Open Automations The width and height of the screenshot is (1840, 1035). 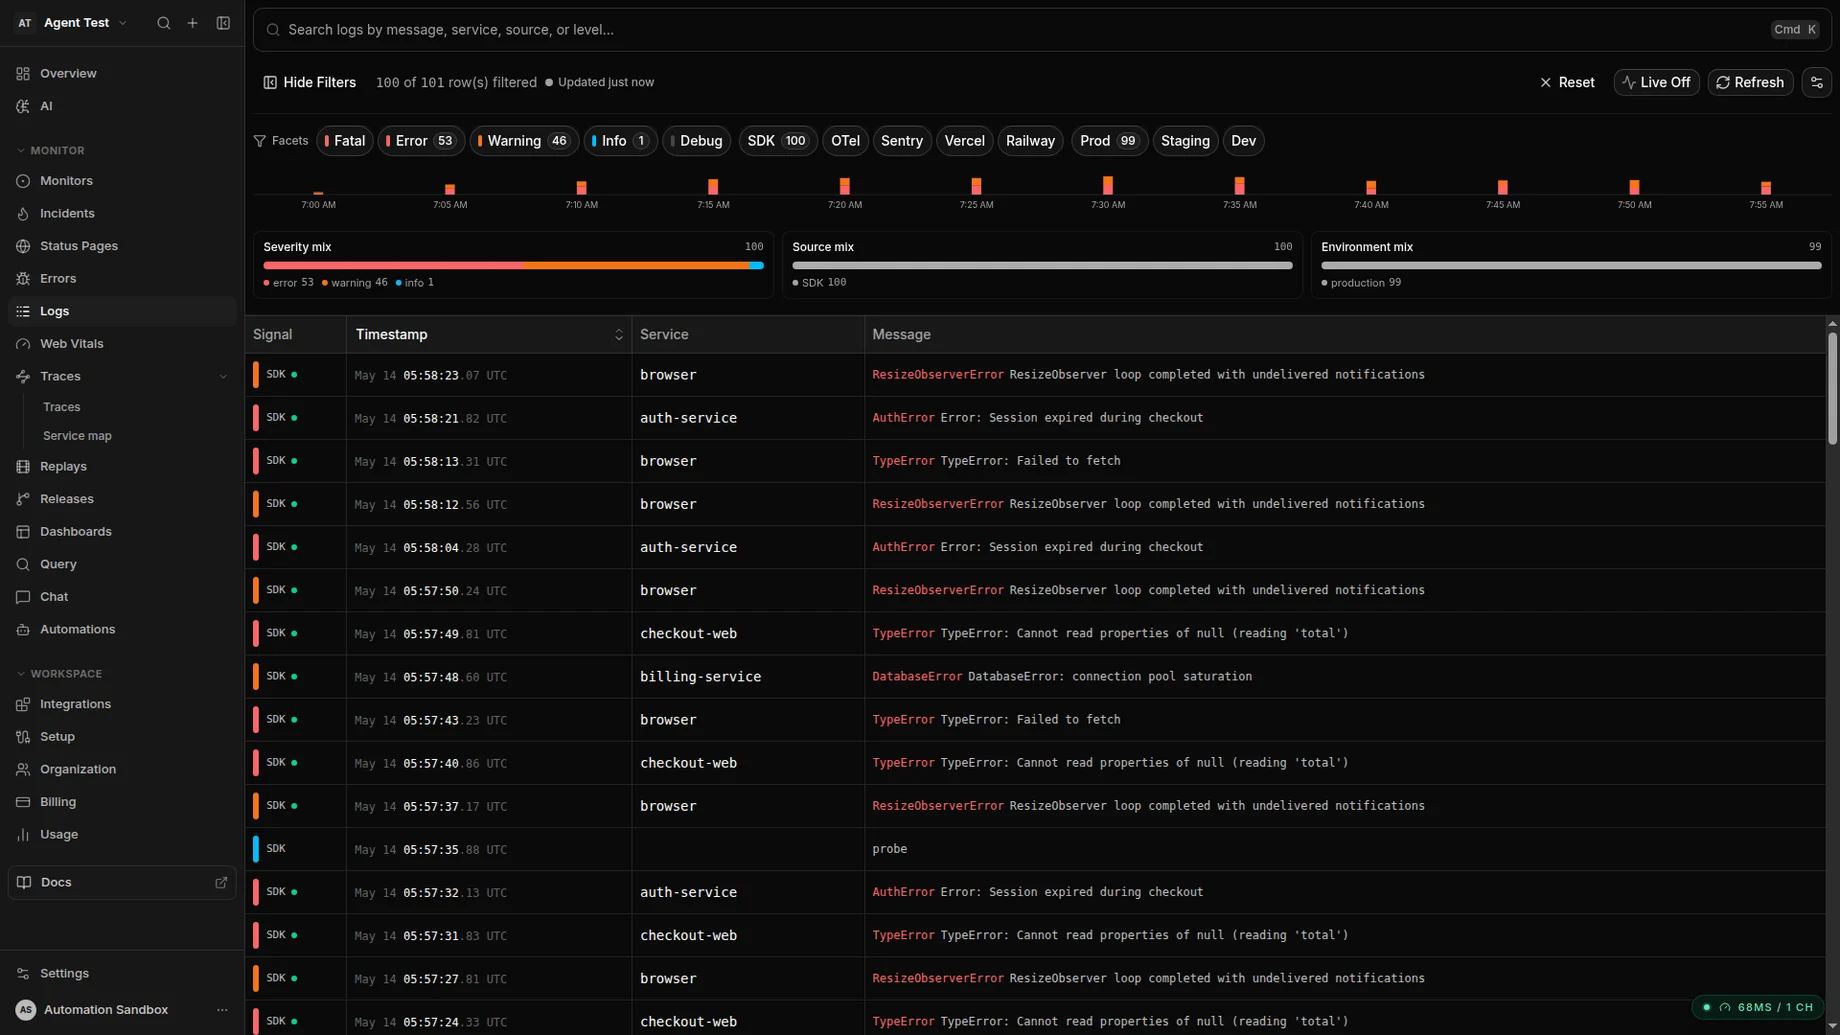(122, 630)
